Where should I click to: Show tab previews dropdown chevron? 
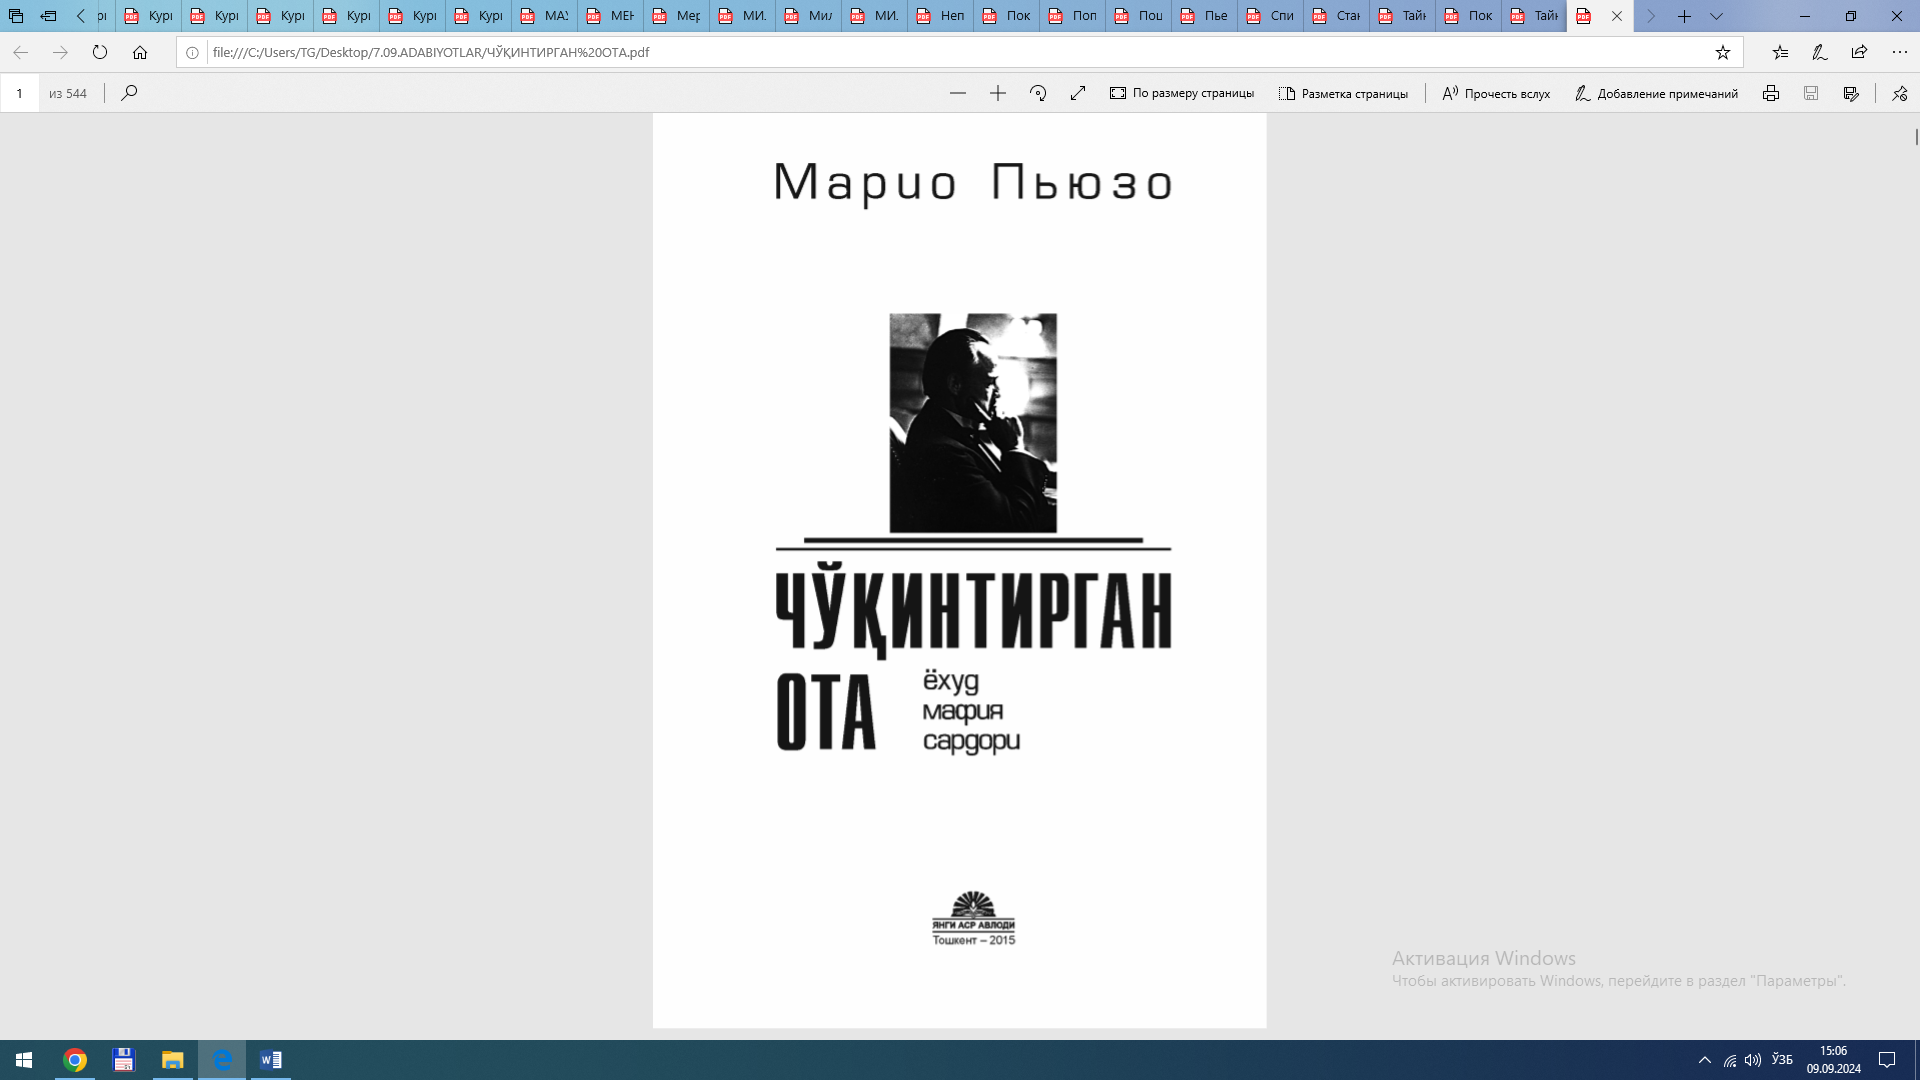click(x=1716, y=16)
